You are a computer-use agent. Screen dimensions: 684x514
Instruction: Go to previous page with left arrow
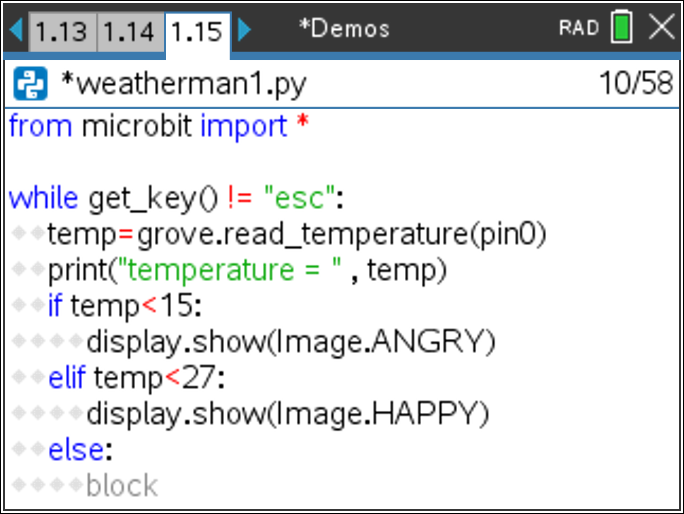[x=16, y=30]
